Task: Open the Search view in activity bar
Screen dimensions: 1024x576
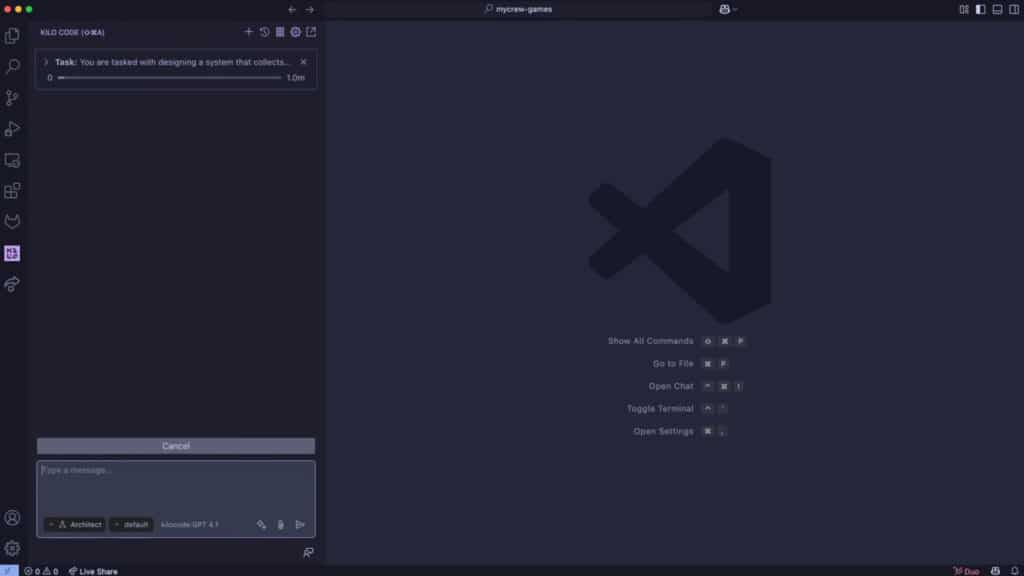Action: point(12,66)
